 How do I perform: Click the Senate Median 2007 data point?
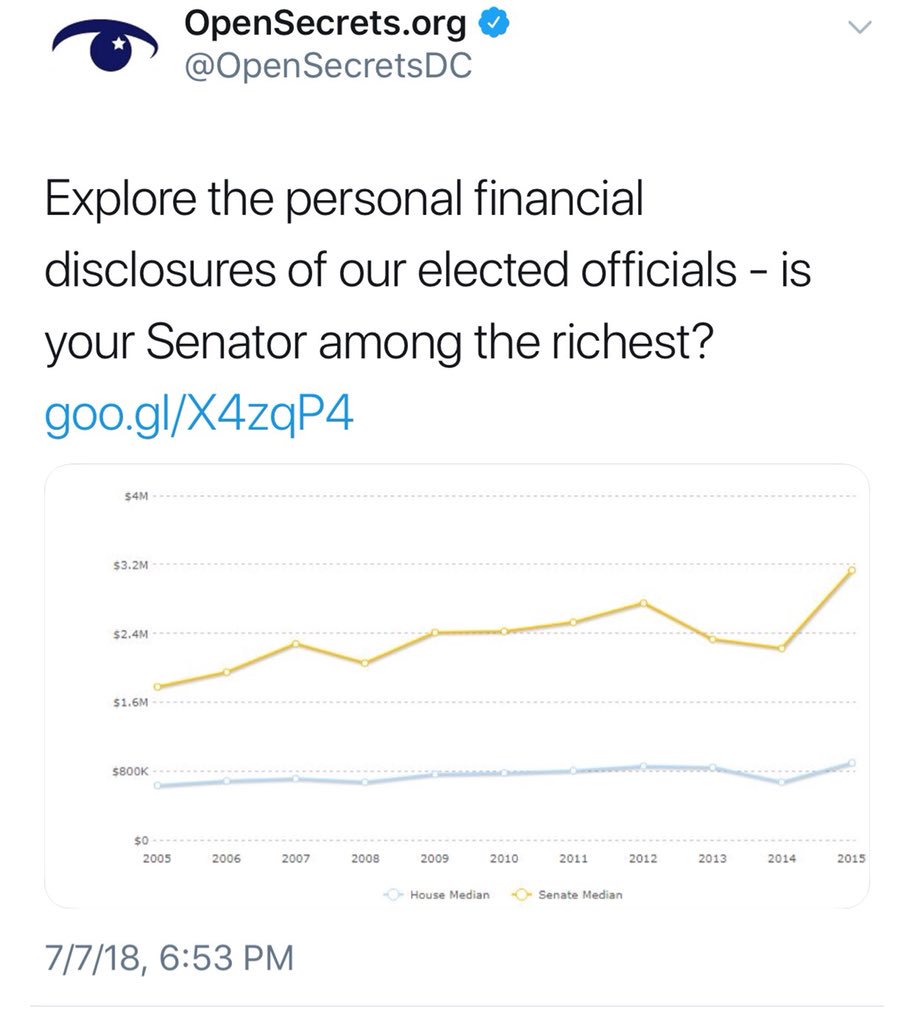[x=296, y=643]
